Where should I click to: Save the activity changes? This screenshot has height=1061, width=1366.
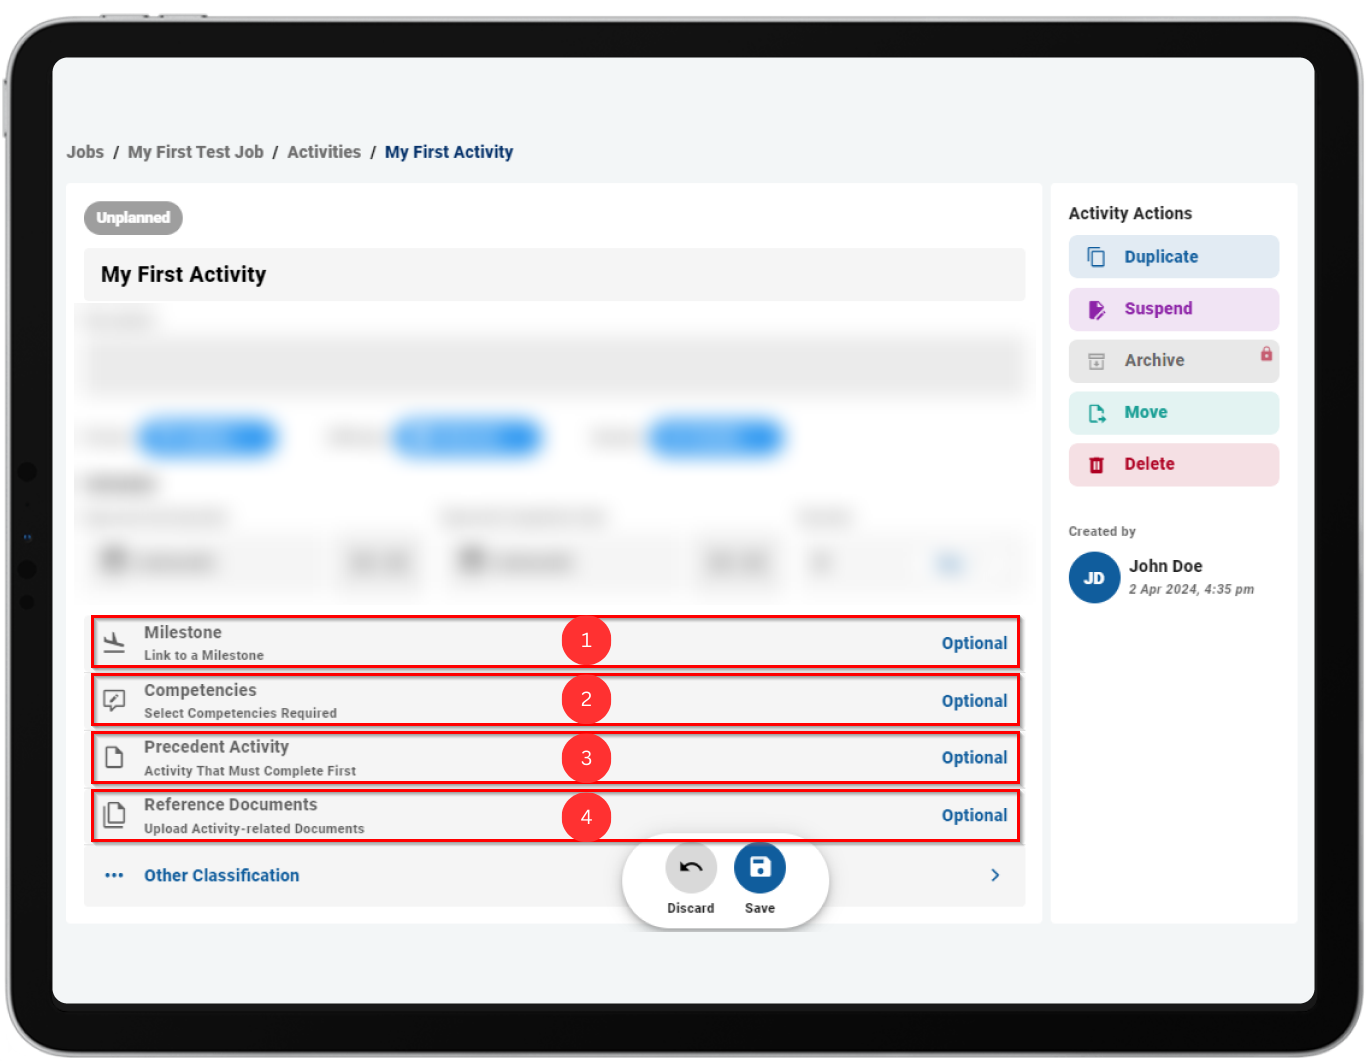point(760,868)
